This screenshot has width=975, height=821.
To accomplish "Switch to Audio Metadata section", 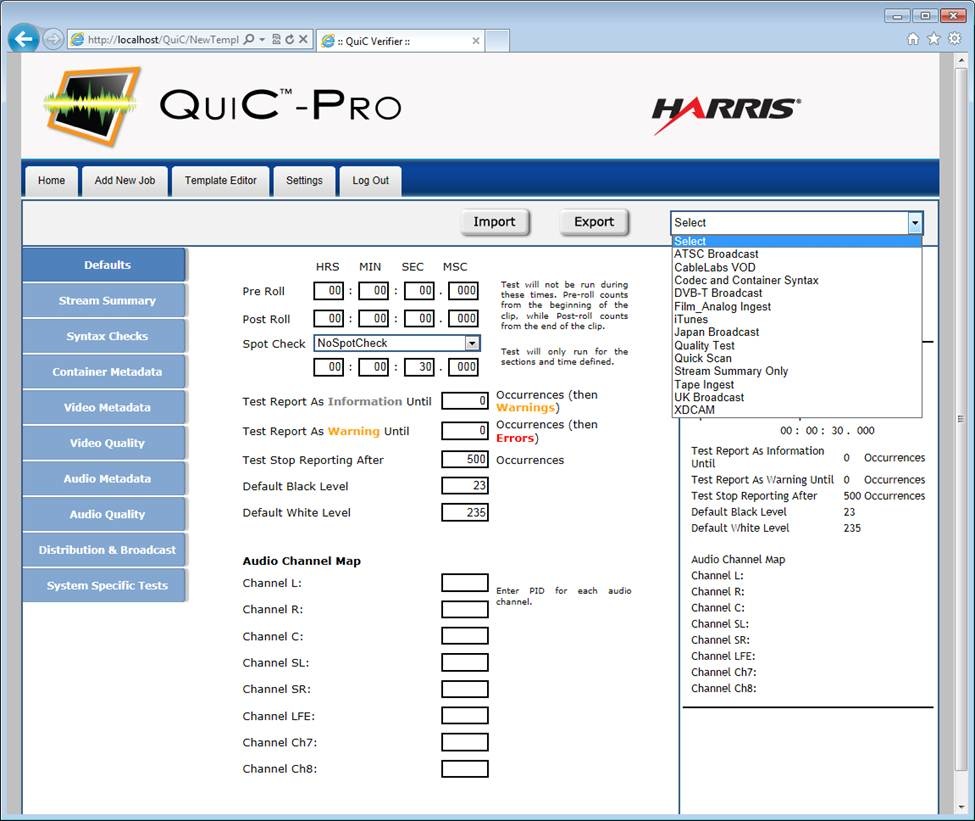I will [106, 479].
